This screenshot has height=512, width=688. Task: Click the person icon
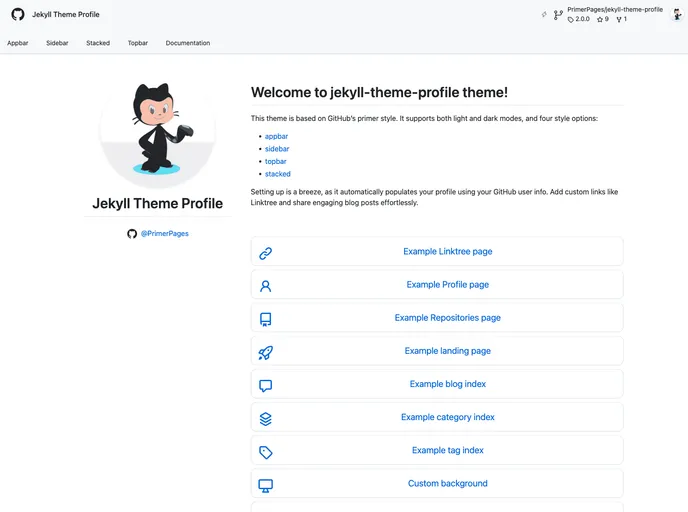click(x=265, y=286)
